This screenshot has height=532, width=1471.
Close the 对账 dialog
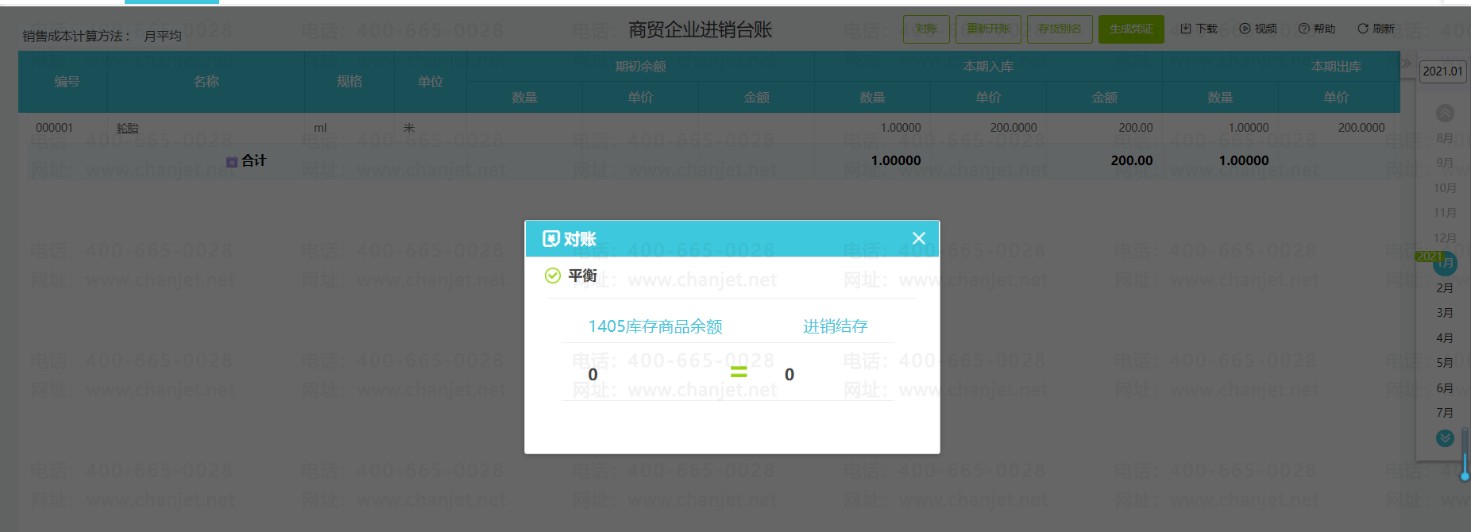919,238
